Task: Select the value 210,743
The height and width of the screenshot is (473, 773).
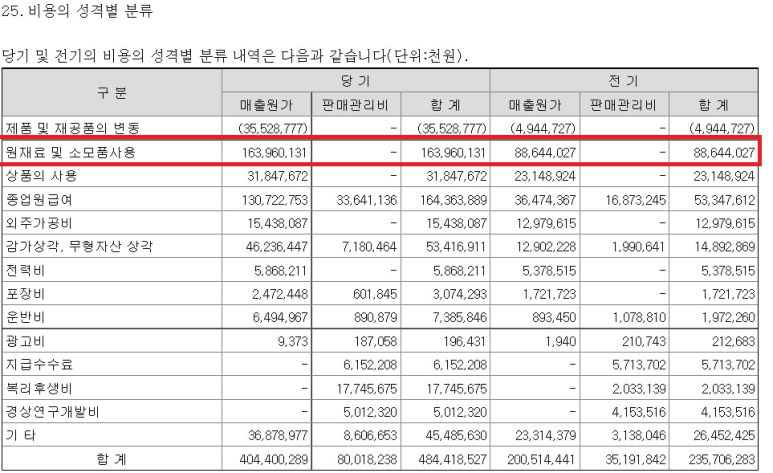Action: click(x=643, y=341)
